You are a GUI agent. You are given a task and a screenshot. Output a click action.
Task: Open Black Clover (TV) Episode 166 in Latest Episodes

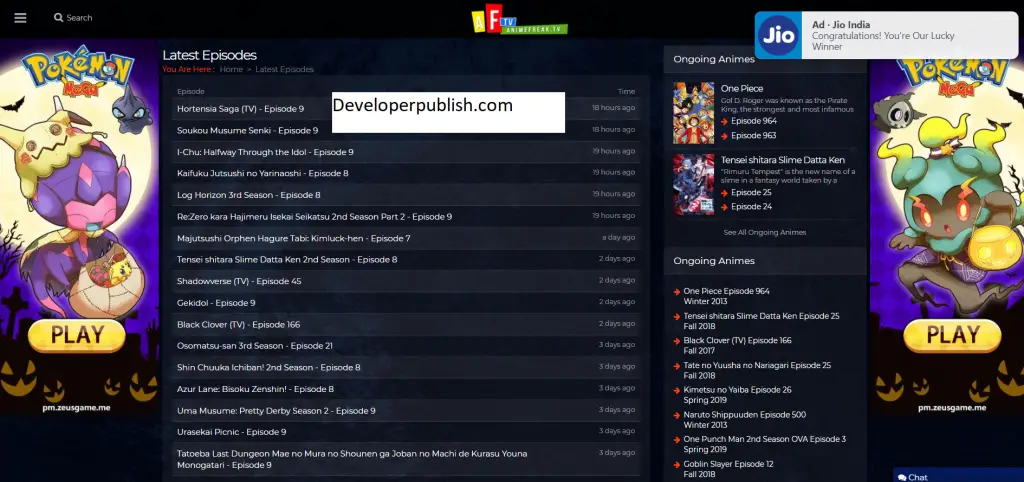tap(238, 325)
